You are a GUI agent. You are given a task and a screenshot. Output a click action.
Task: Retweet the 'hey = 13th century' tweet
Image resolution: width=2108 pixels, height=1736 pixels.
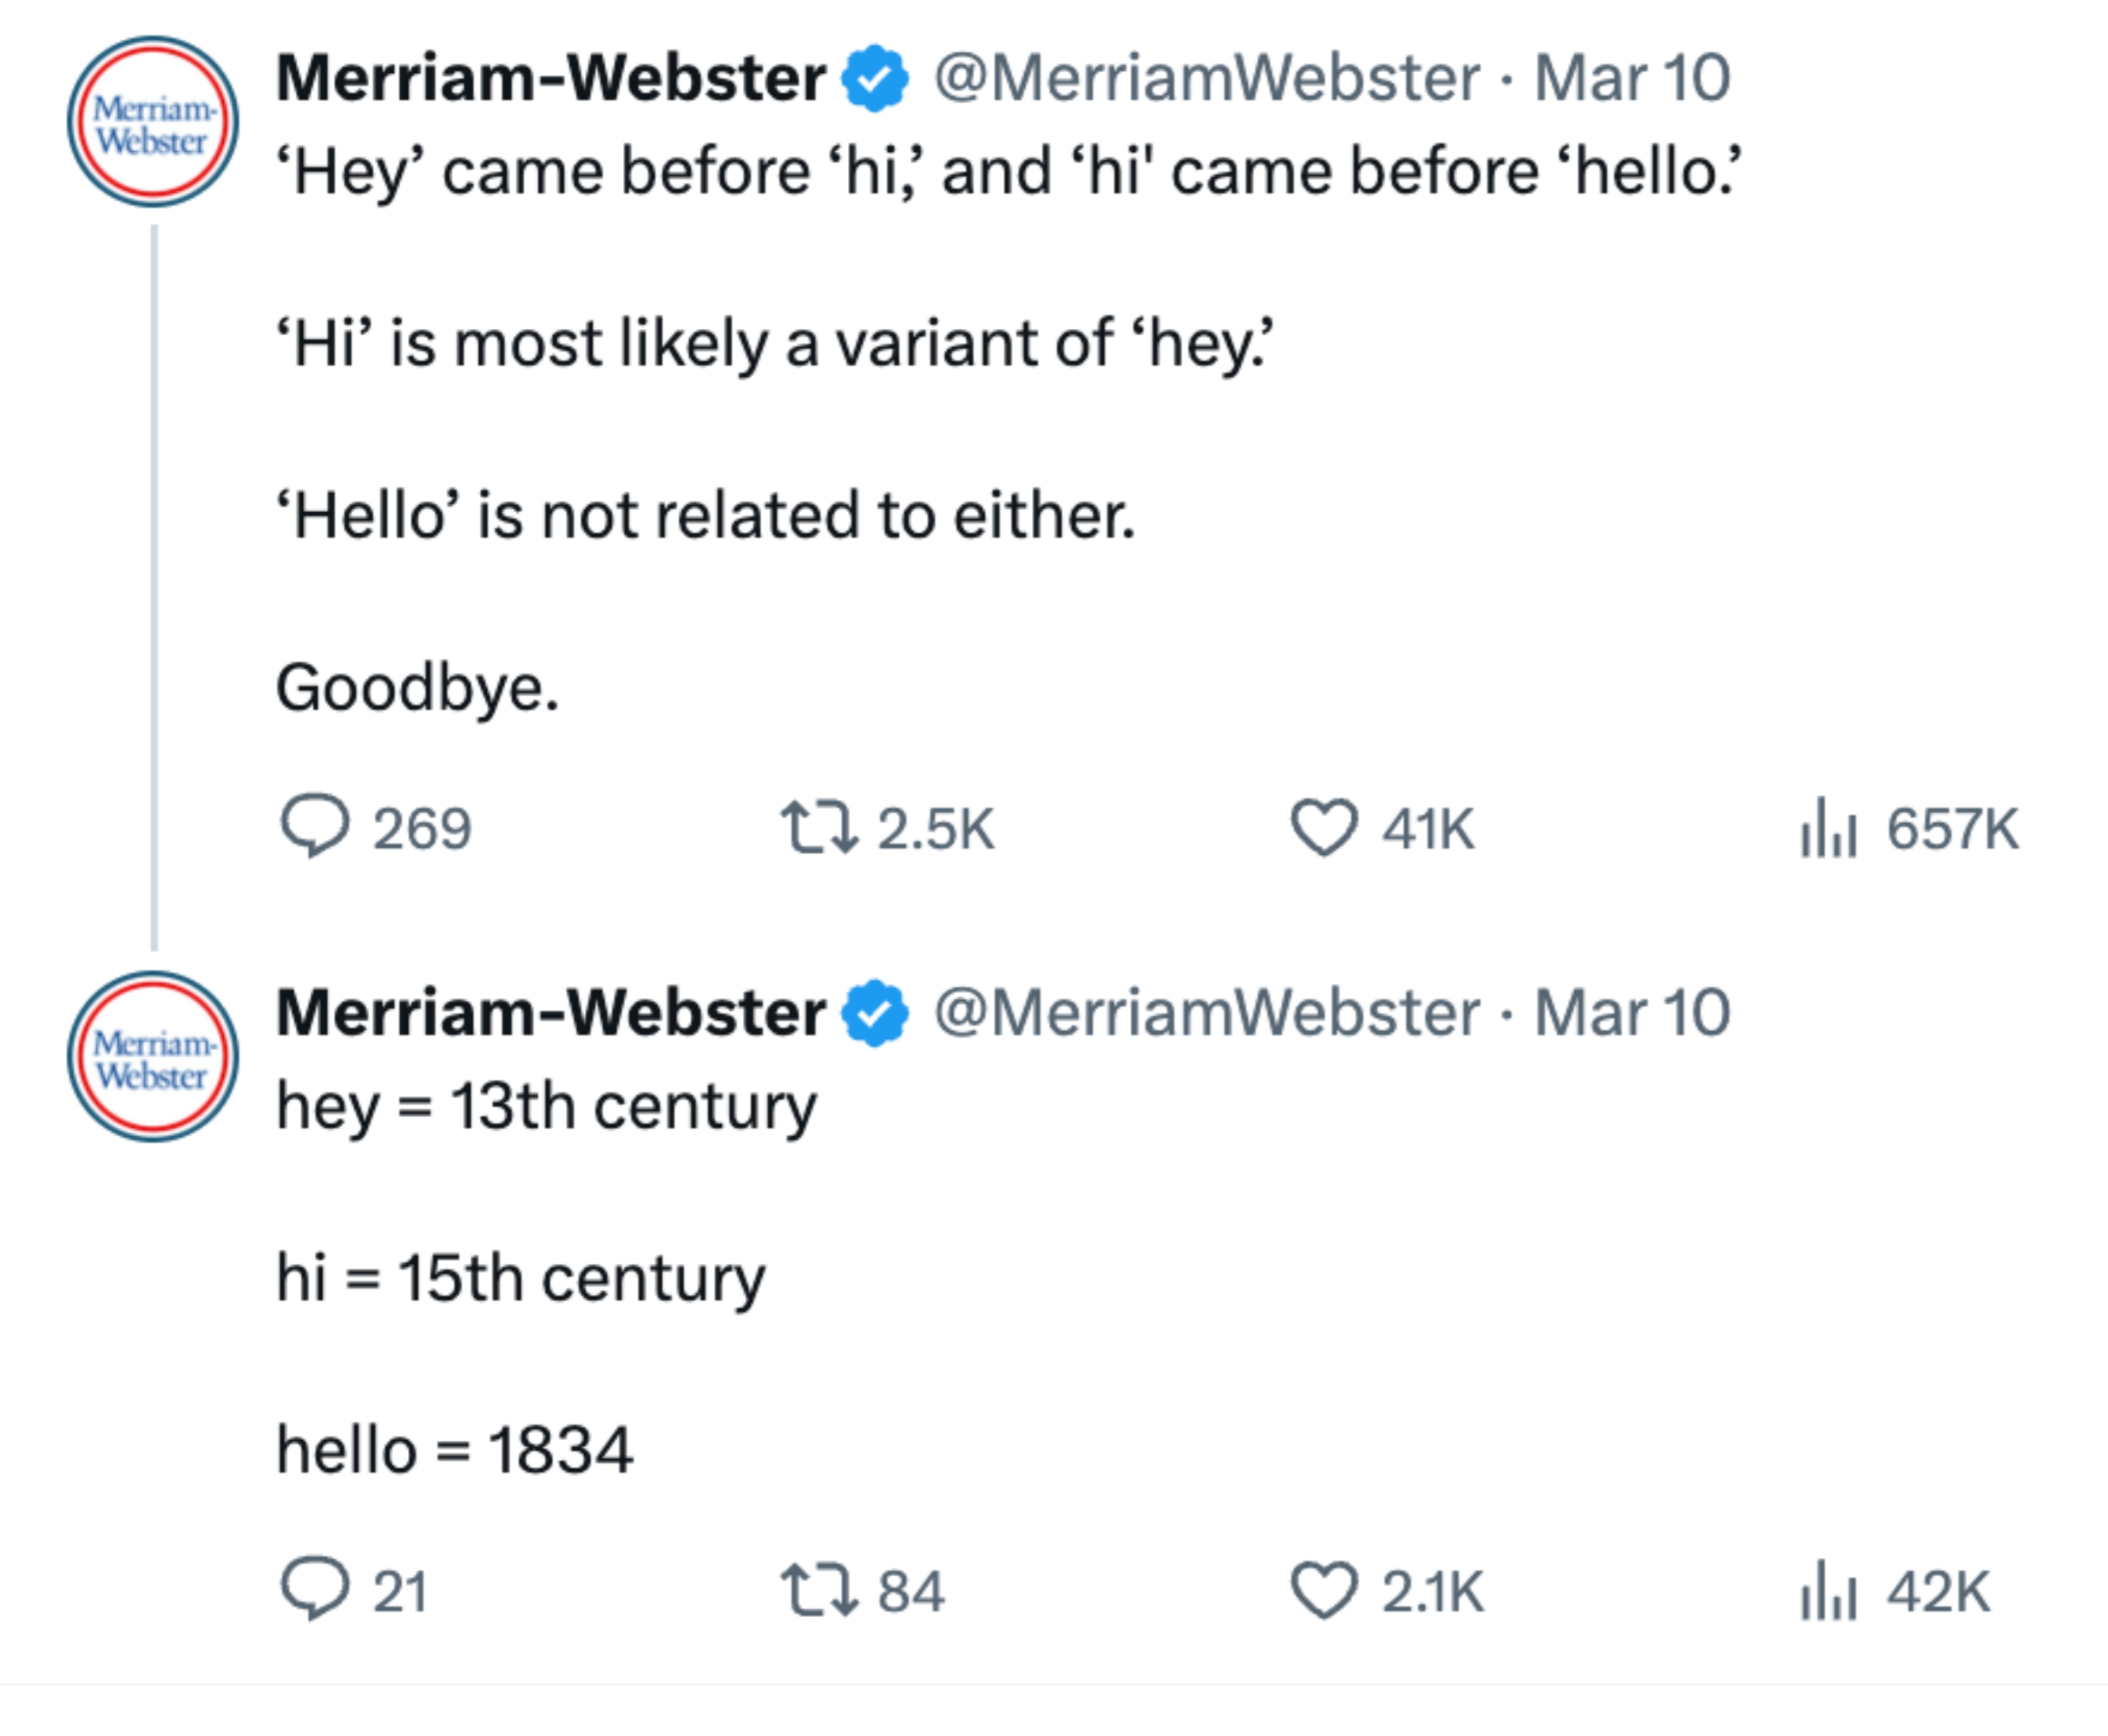tap(818, 1589)
